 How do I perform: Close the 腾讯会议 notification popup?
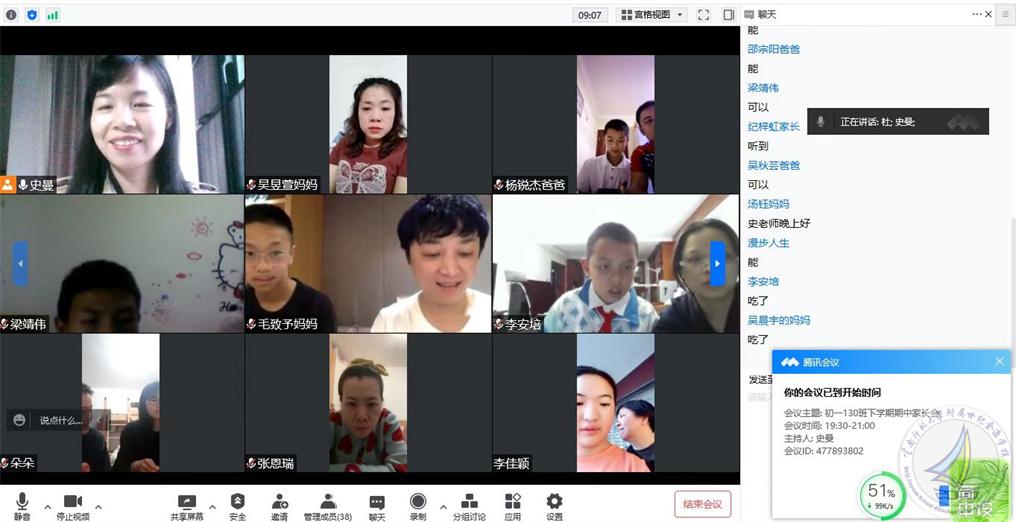point(999,361)
